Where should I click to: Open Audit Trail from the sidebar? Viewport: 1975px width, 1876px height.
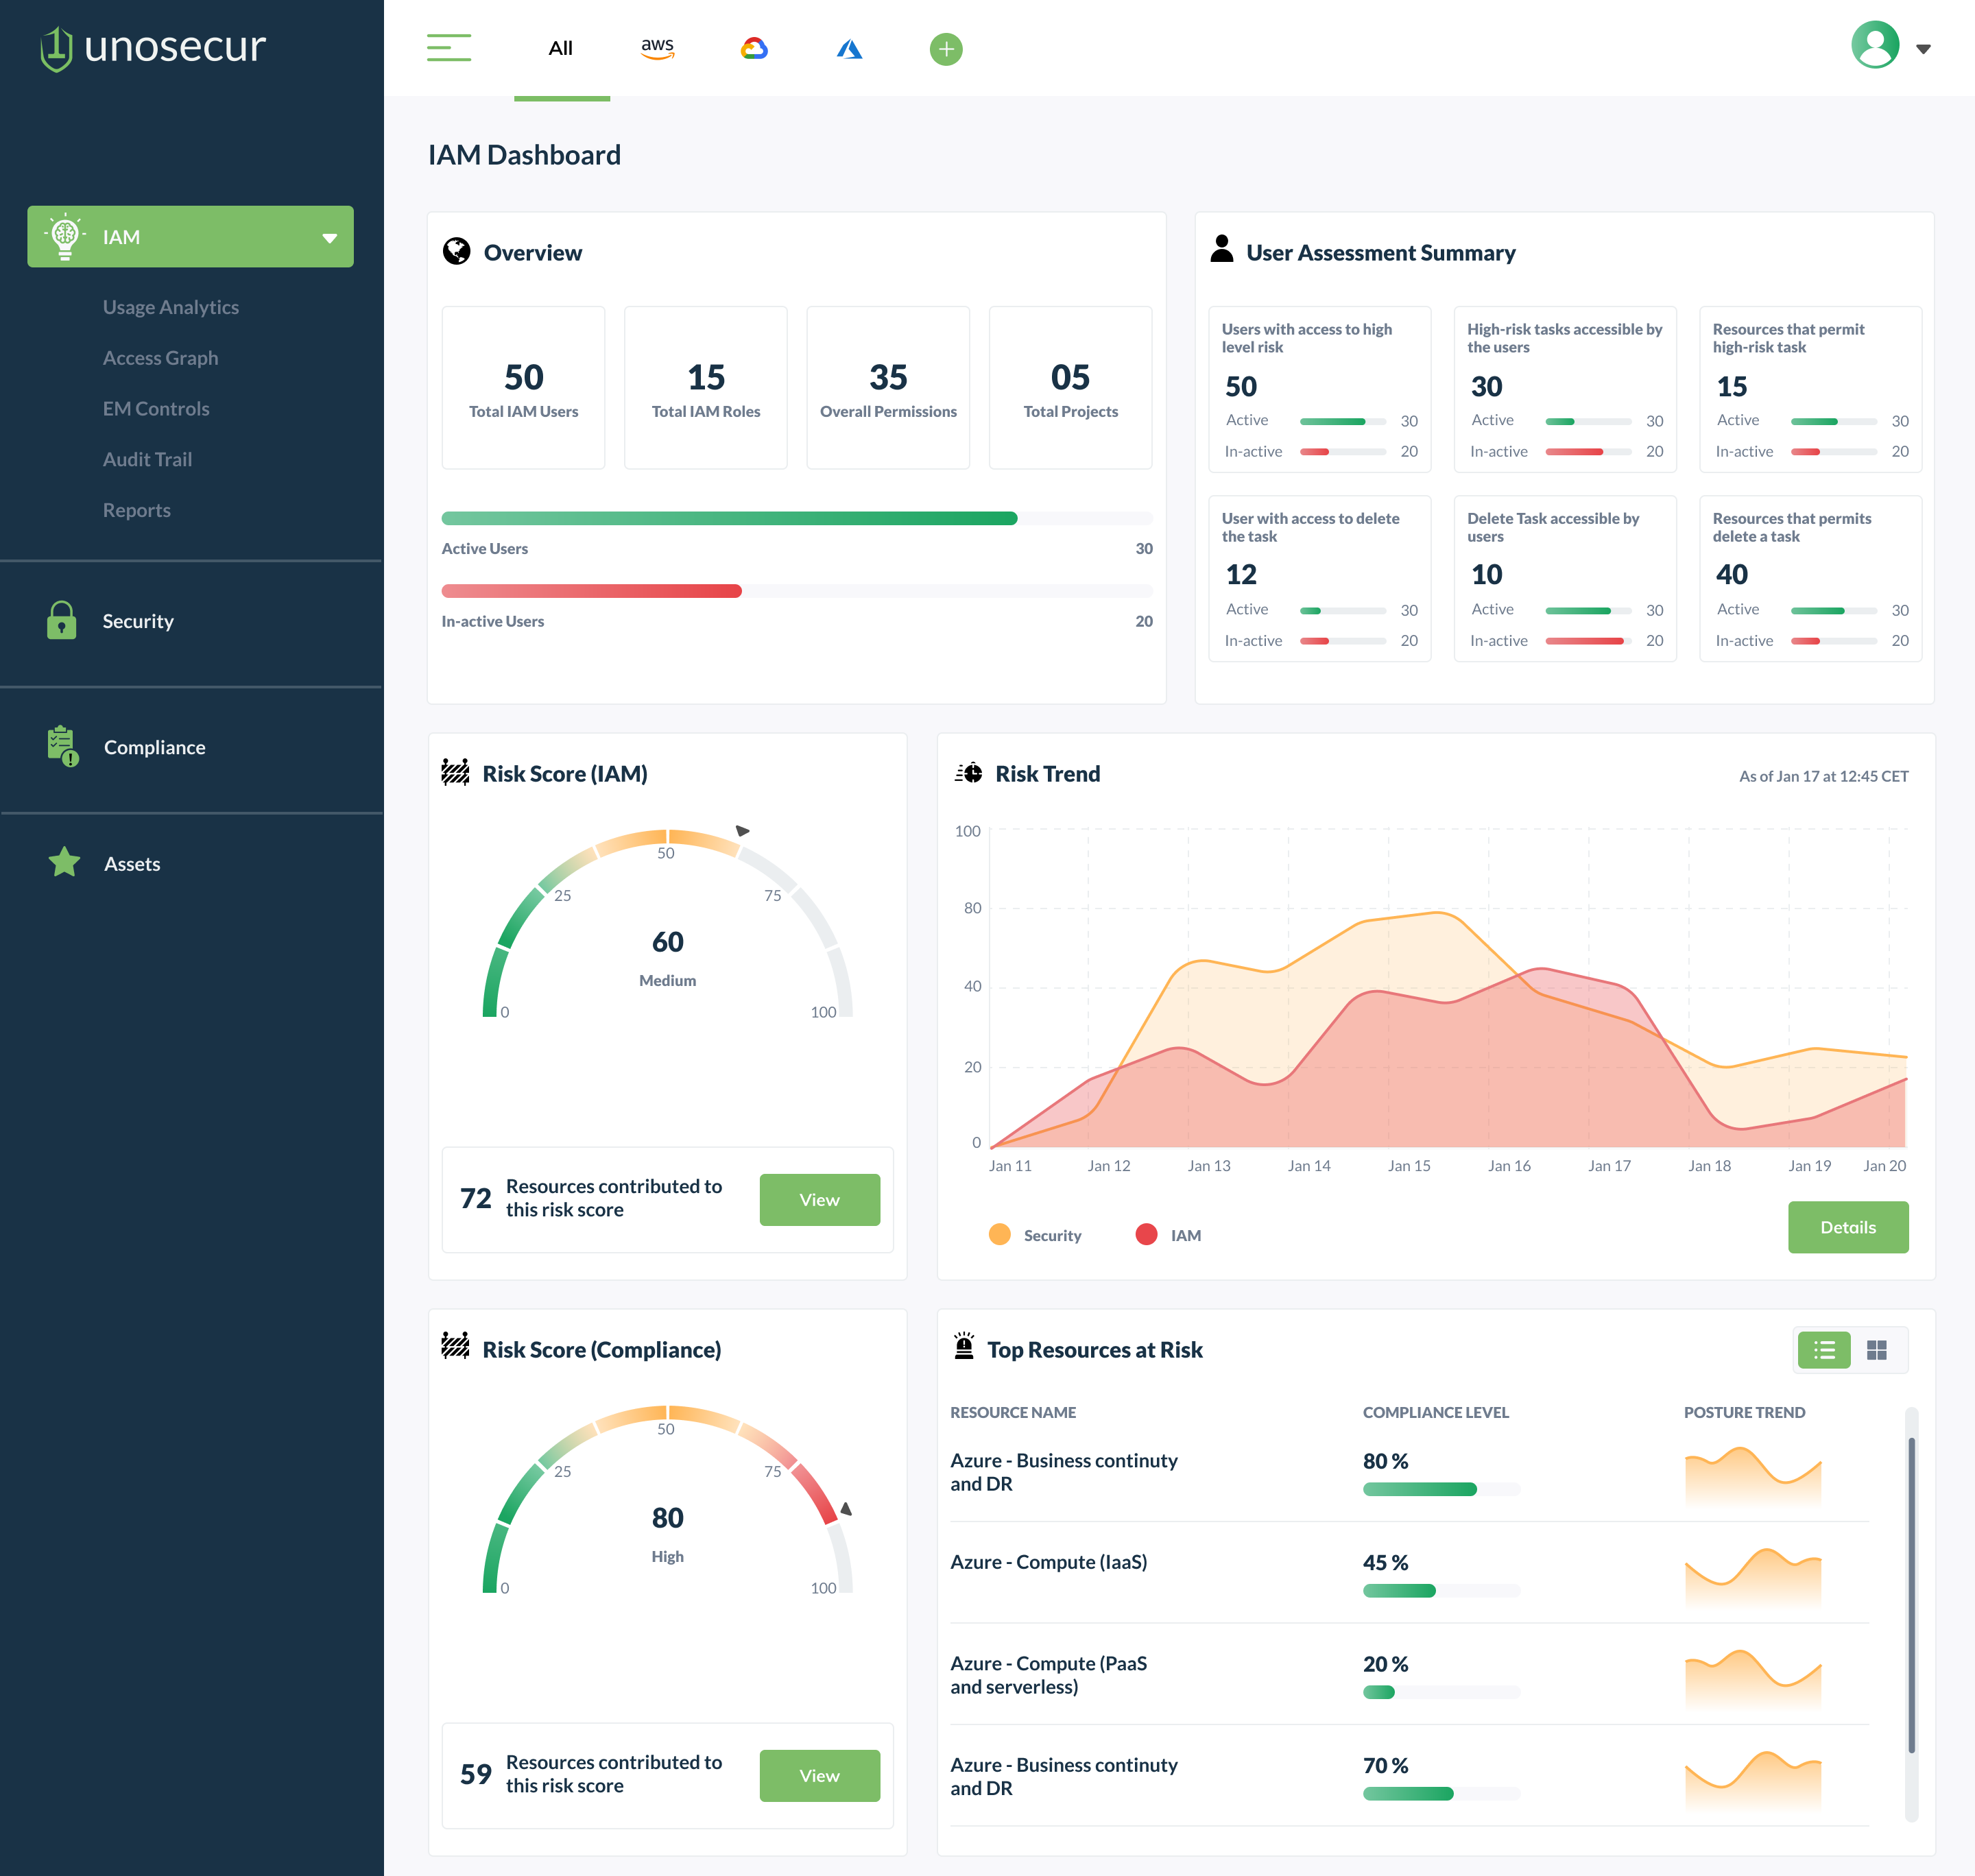[x=147, y=459]
